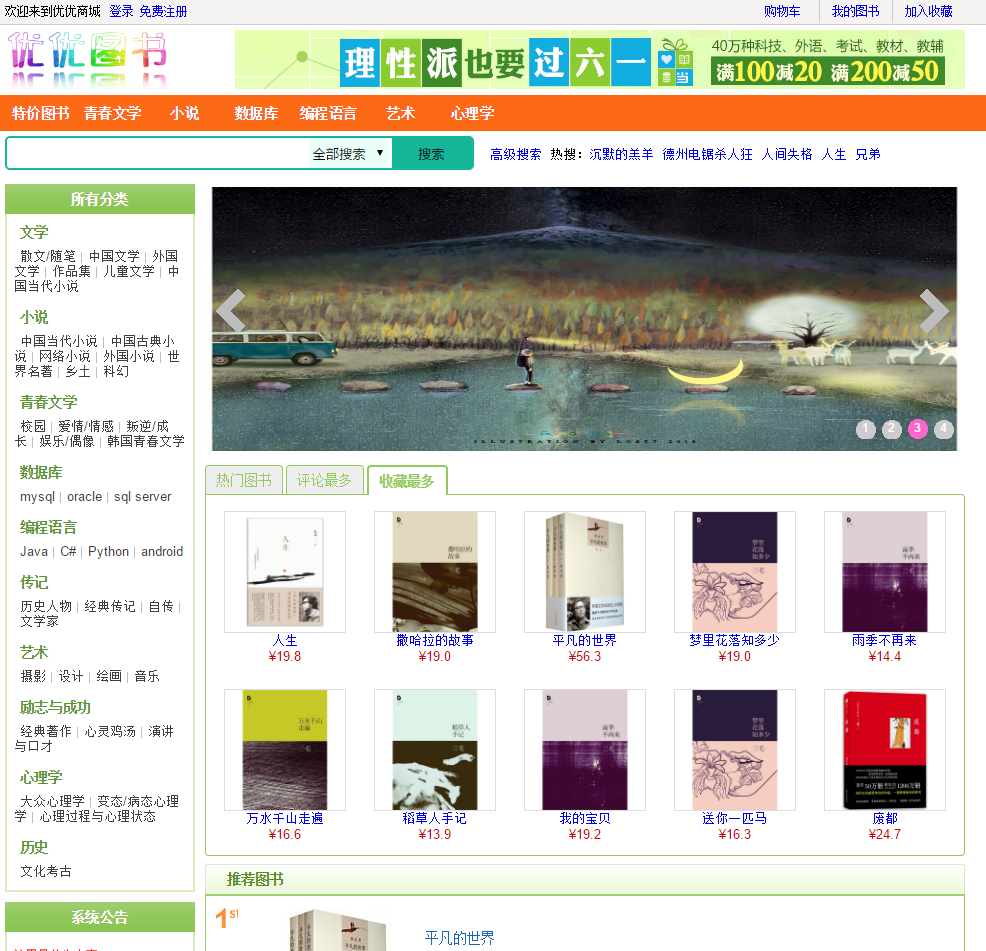This screenshot has width=986, height=951.
Task: Focus the book search input field
Action: click(158, 153)
